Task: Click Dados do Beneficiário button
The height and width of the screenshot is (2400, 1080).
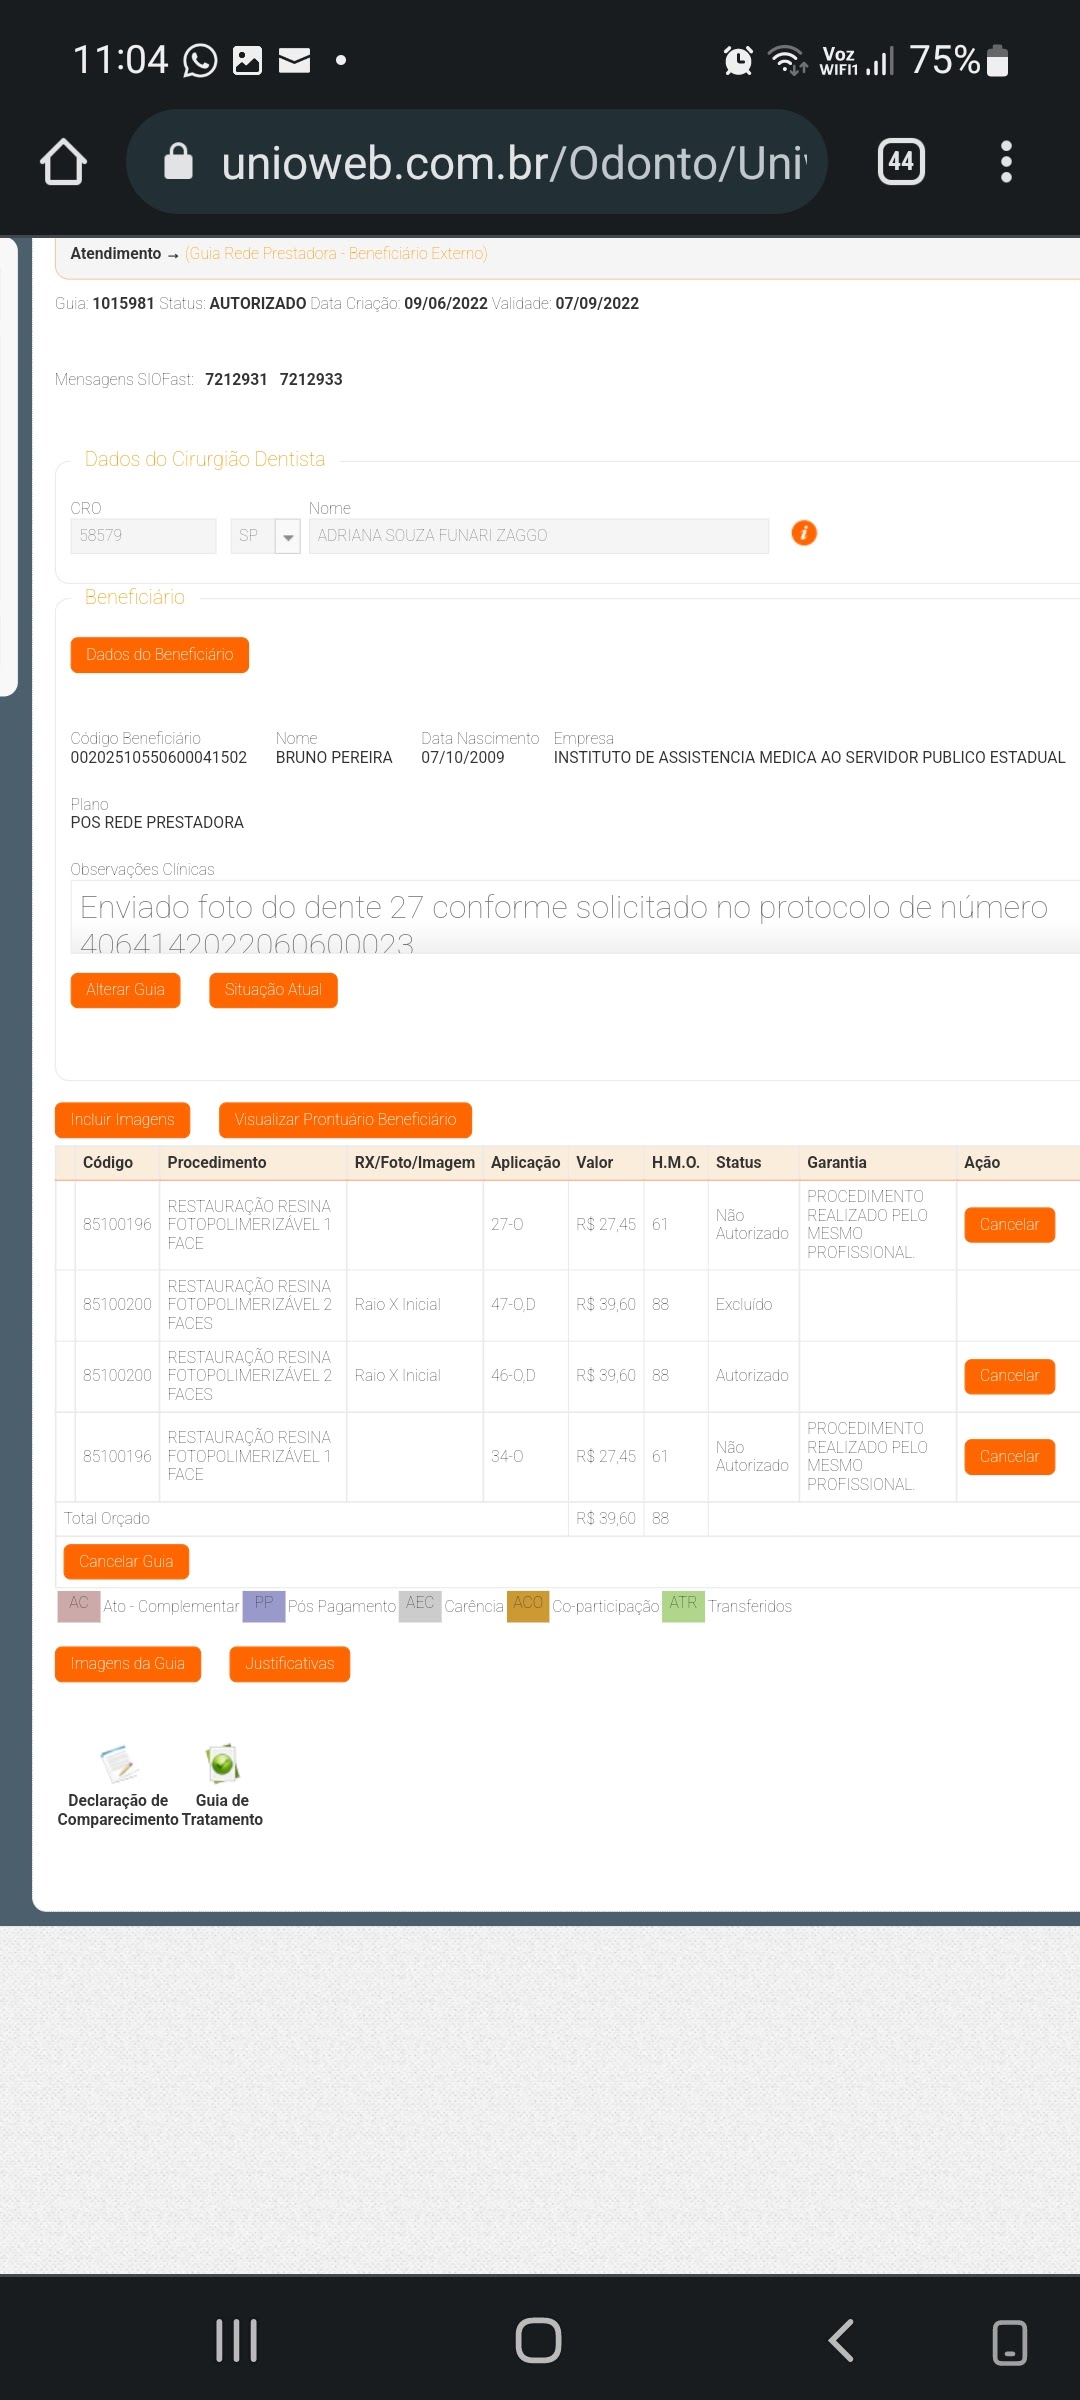Action: (x=160, y=655)
